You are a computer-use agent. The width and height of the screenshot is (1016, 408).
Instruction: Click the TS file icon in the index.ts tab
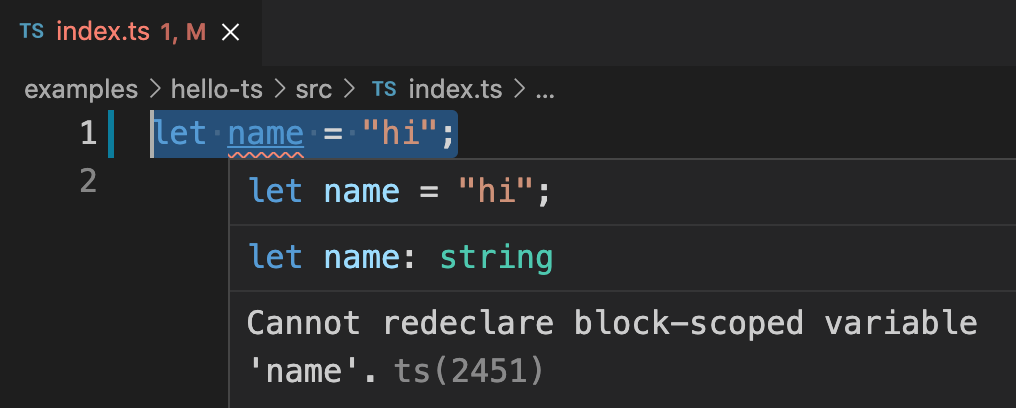click(32, 31)
